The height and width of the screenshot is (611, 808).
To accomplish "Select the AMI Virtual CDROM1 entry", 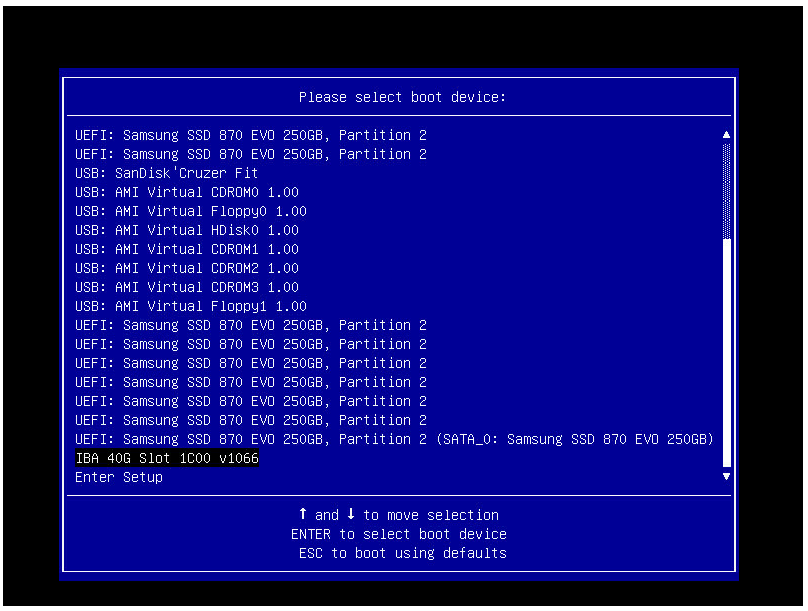I will click(186, 249).
